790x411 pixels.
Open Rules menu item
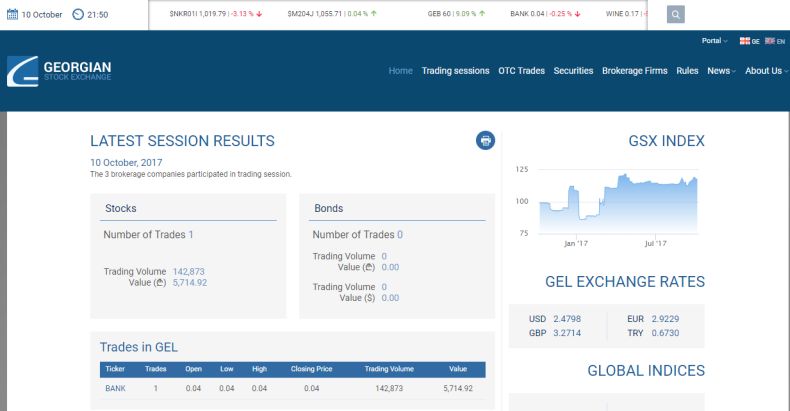coord(687,71)
